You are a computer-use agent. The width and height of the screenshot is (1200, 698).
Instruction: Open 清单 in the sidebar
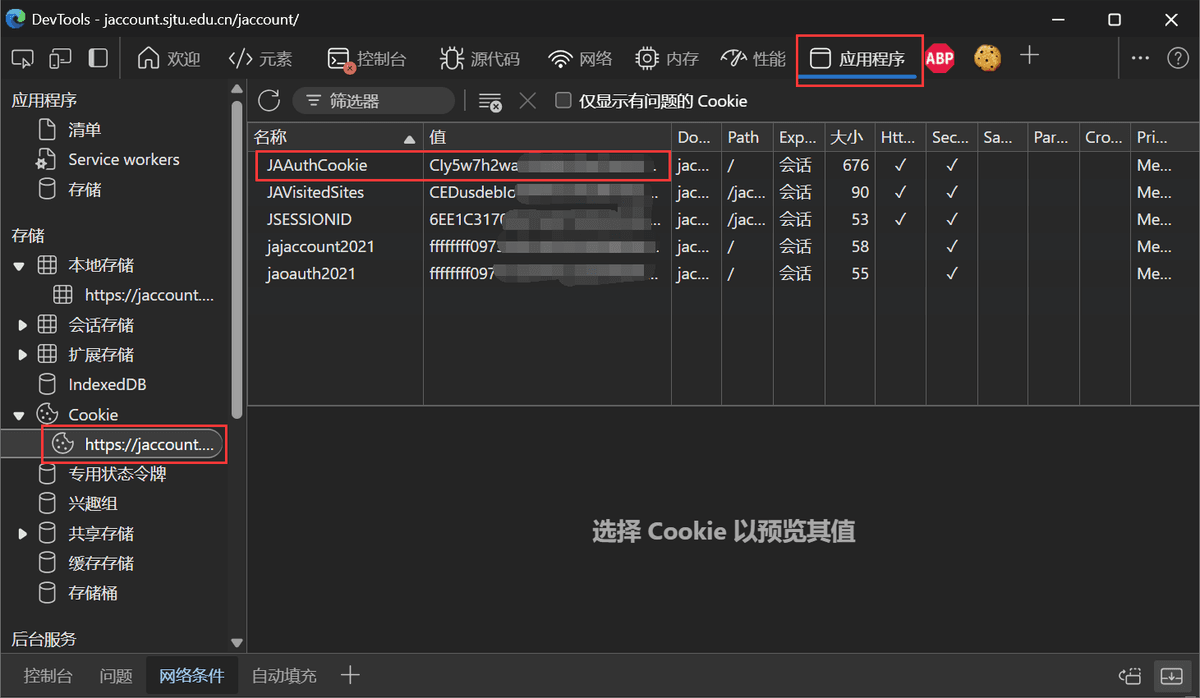[x=85, y=130]
